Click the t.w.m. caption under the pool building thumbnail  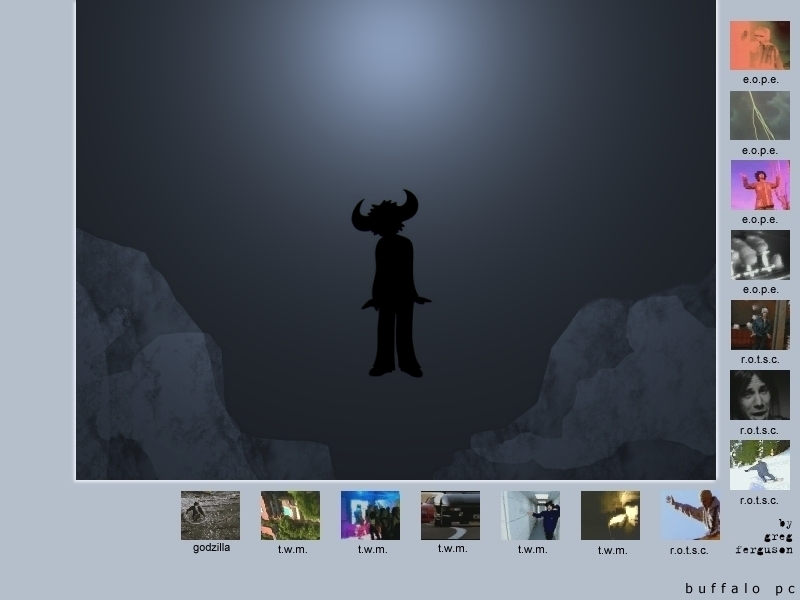pyautogui.click(x=292, y=549)
